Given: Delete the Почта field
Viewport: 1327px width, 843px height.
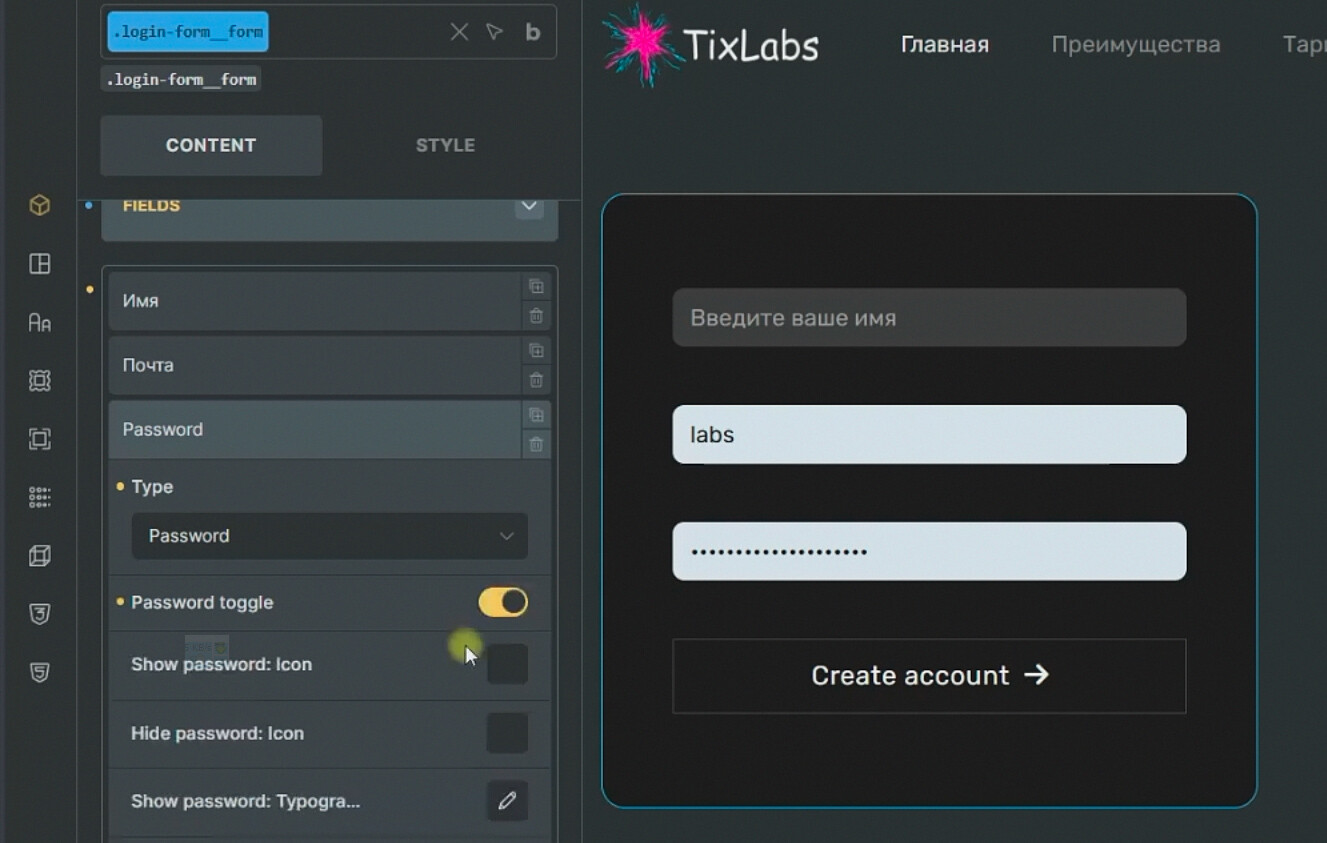Looking at the screenshot, I should tap(536, 380).
